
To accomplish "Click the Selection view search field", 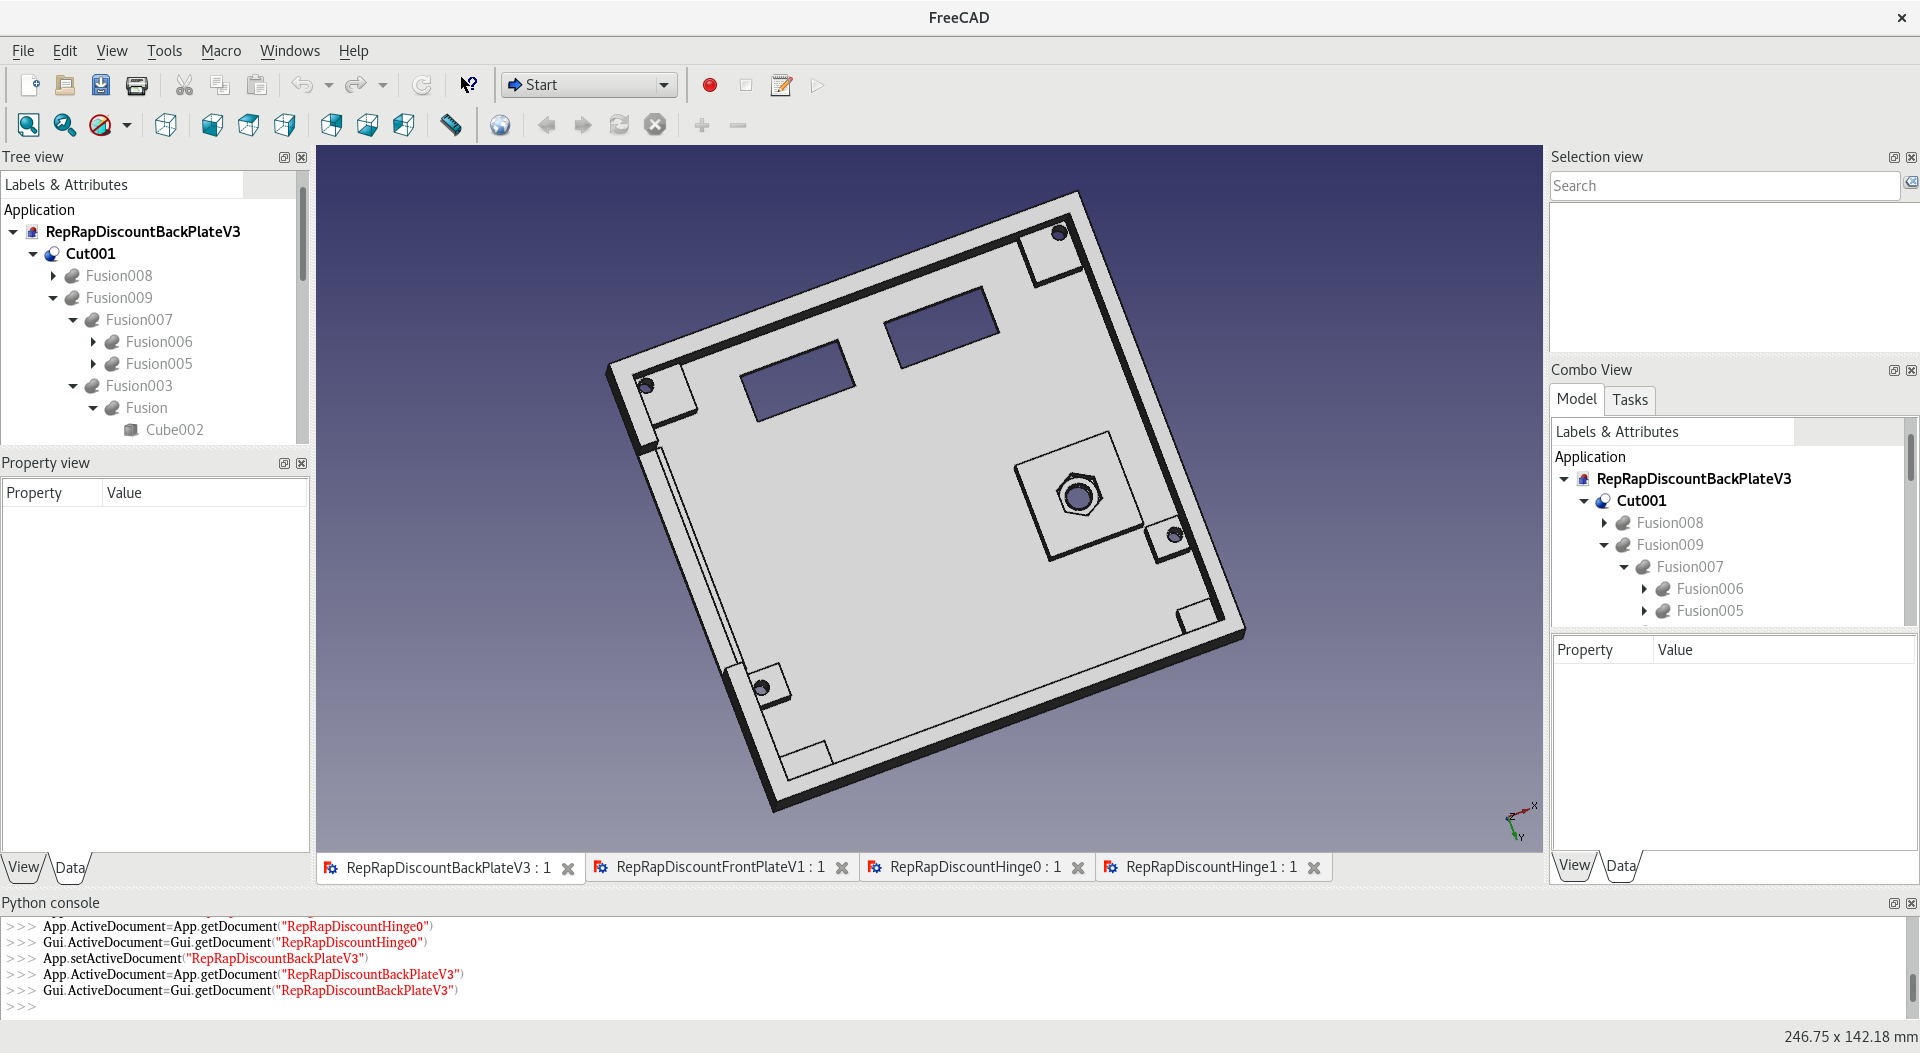I will pyautogui.click(x=1723, y=186).
